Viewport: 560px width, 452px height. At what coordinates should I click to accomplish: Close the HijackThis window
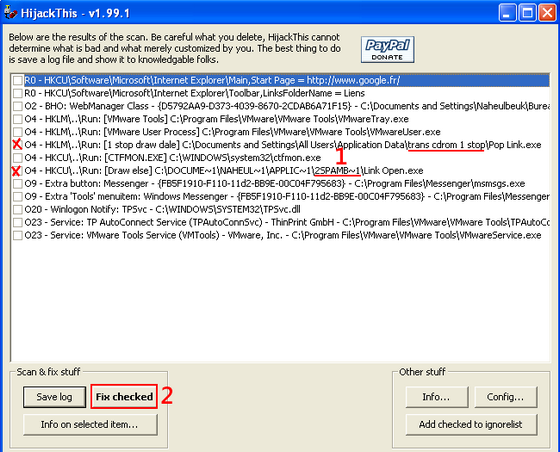(x=547, y=13)
